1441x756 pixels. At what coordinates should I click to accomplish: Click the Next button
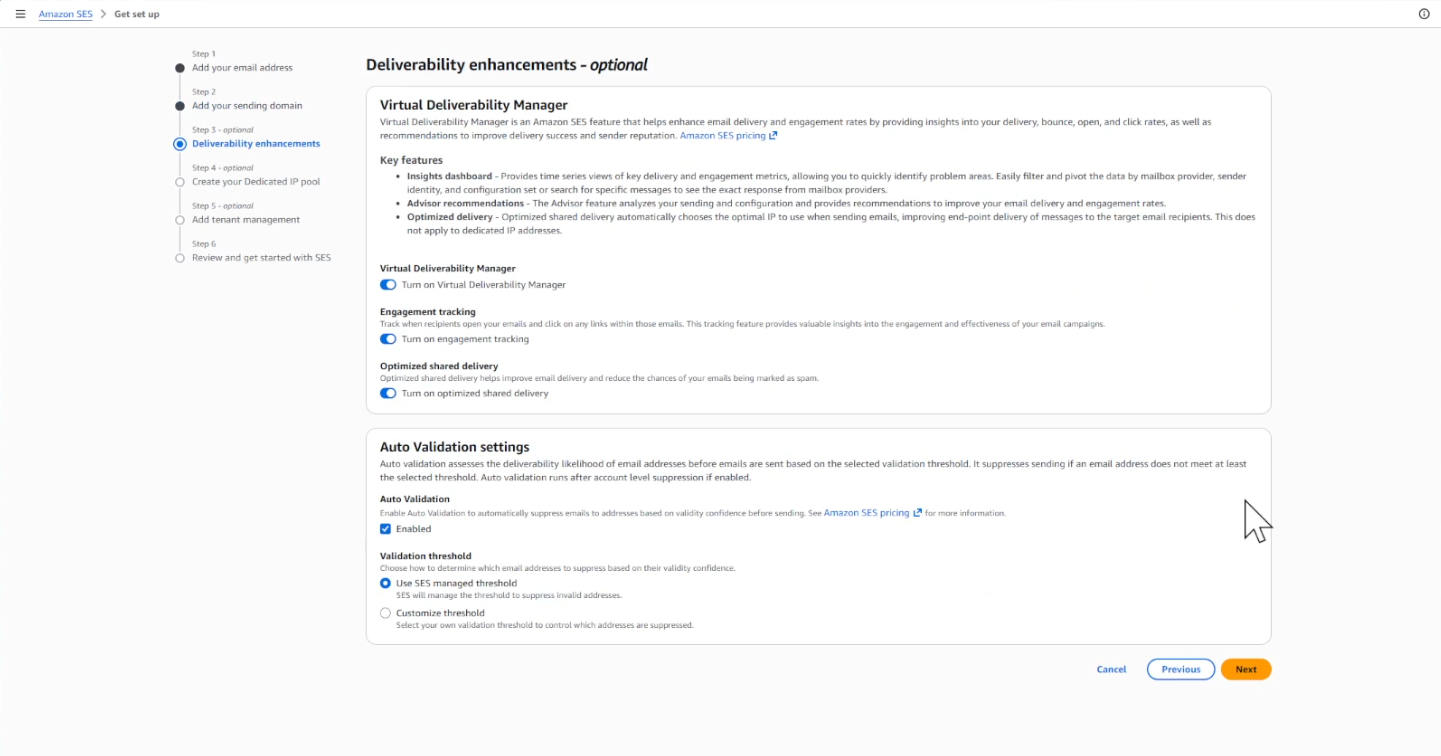(1246, 670)
